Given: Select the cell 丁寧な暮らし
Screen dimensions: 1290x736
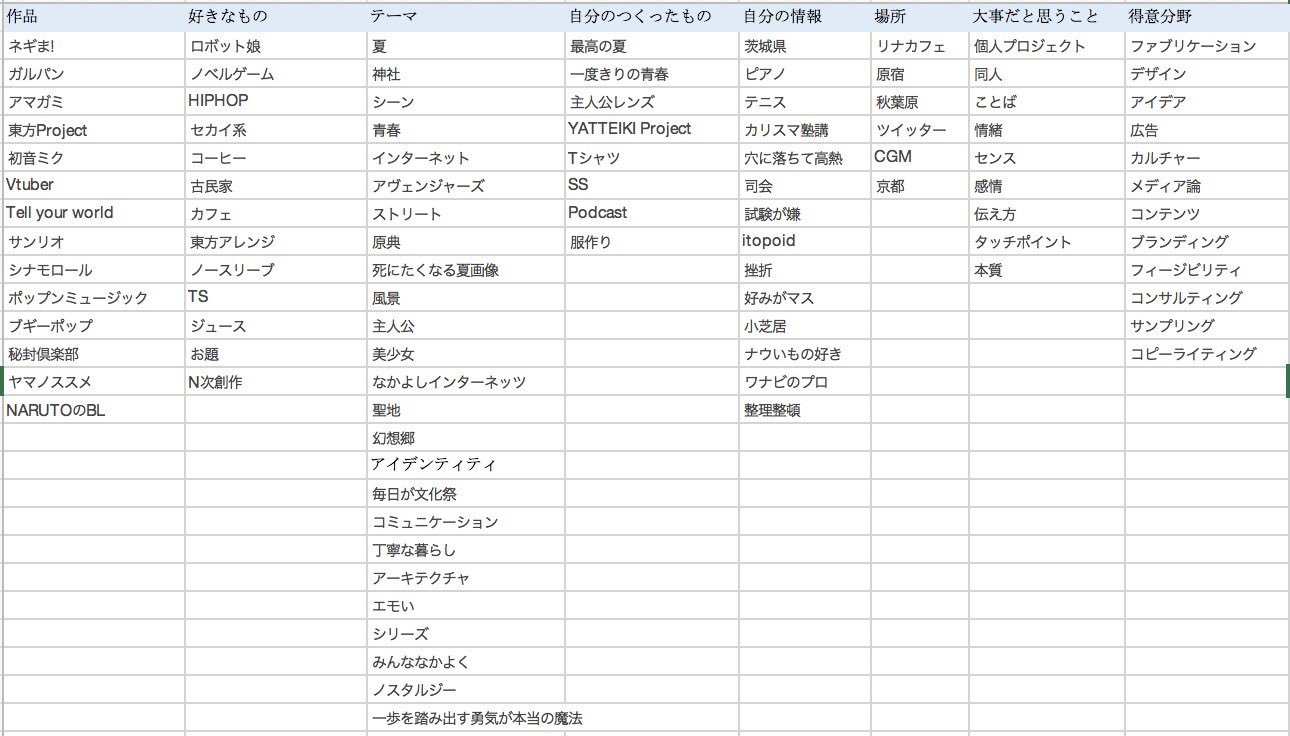Looking at the screenshot, I should (x=465, y=550).
